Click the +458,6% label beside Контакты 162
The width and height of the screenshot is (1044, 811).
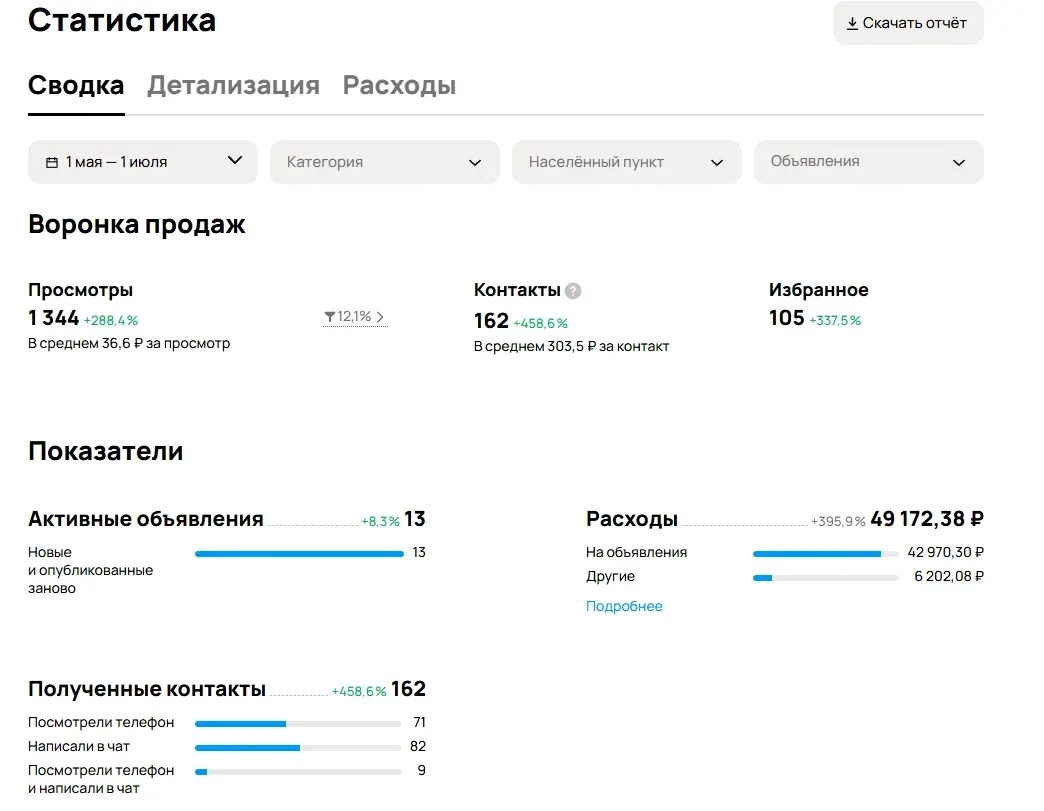540,324
